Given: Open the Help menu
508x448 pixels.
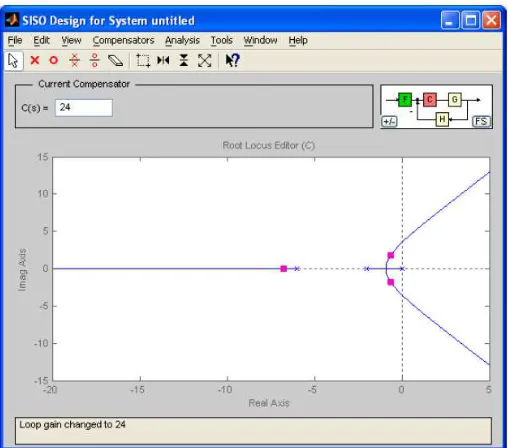Looking at the screenshot, I should pos(298,40).
